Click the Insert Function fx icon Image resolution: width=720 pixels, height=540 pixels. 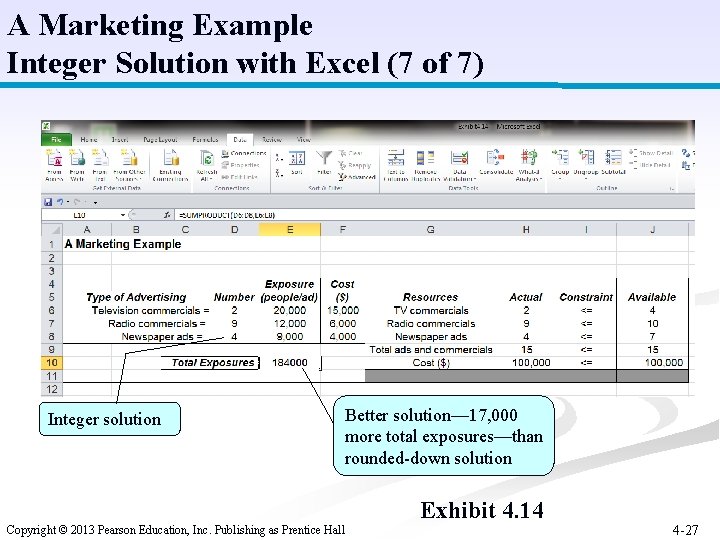[167, 215]
